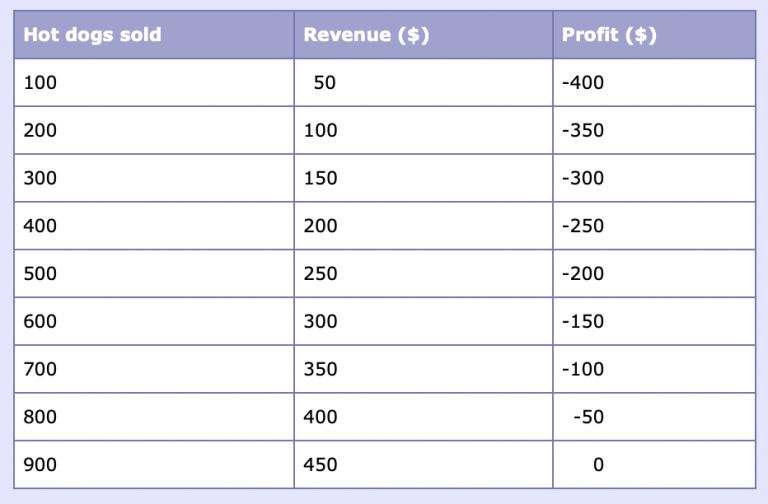Select the profit cell showing -150

pos(584,322)
